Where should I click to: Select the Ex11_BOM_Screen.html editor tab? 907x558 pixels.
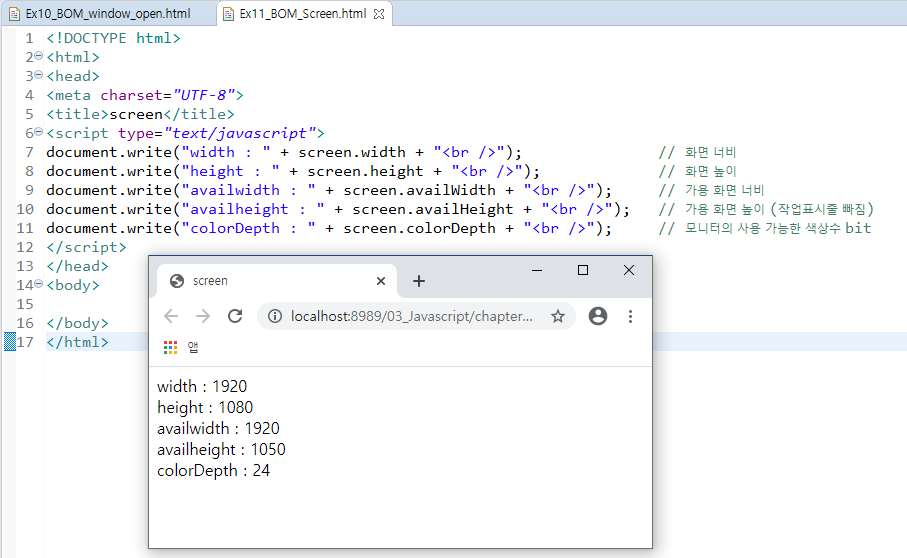[303, 13]
